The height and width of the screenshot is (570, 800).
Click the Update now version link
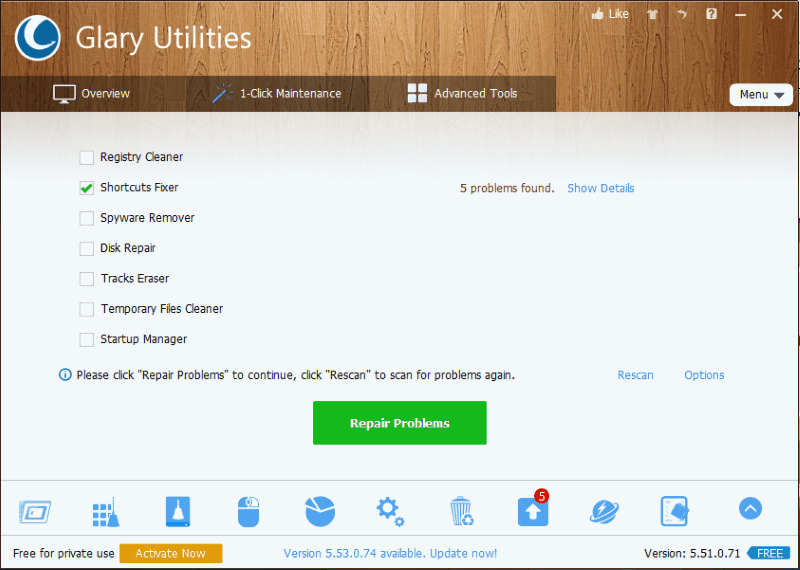click(x=390, y=554)
